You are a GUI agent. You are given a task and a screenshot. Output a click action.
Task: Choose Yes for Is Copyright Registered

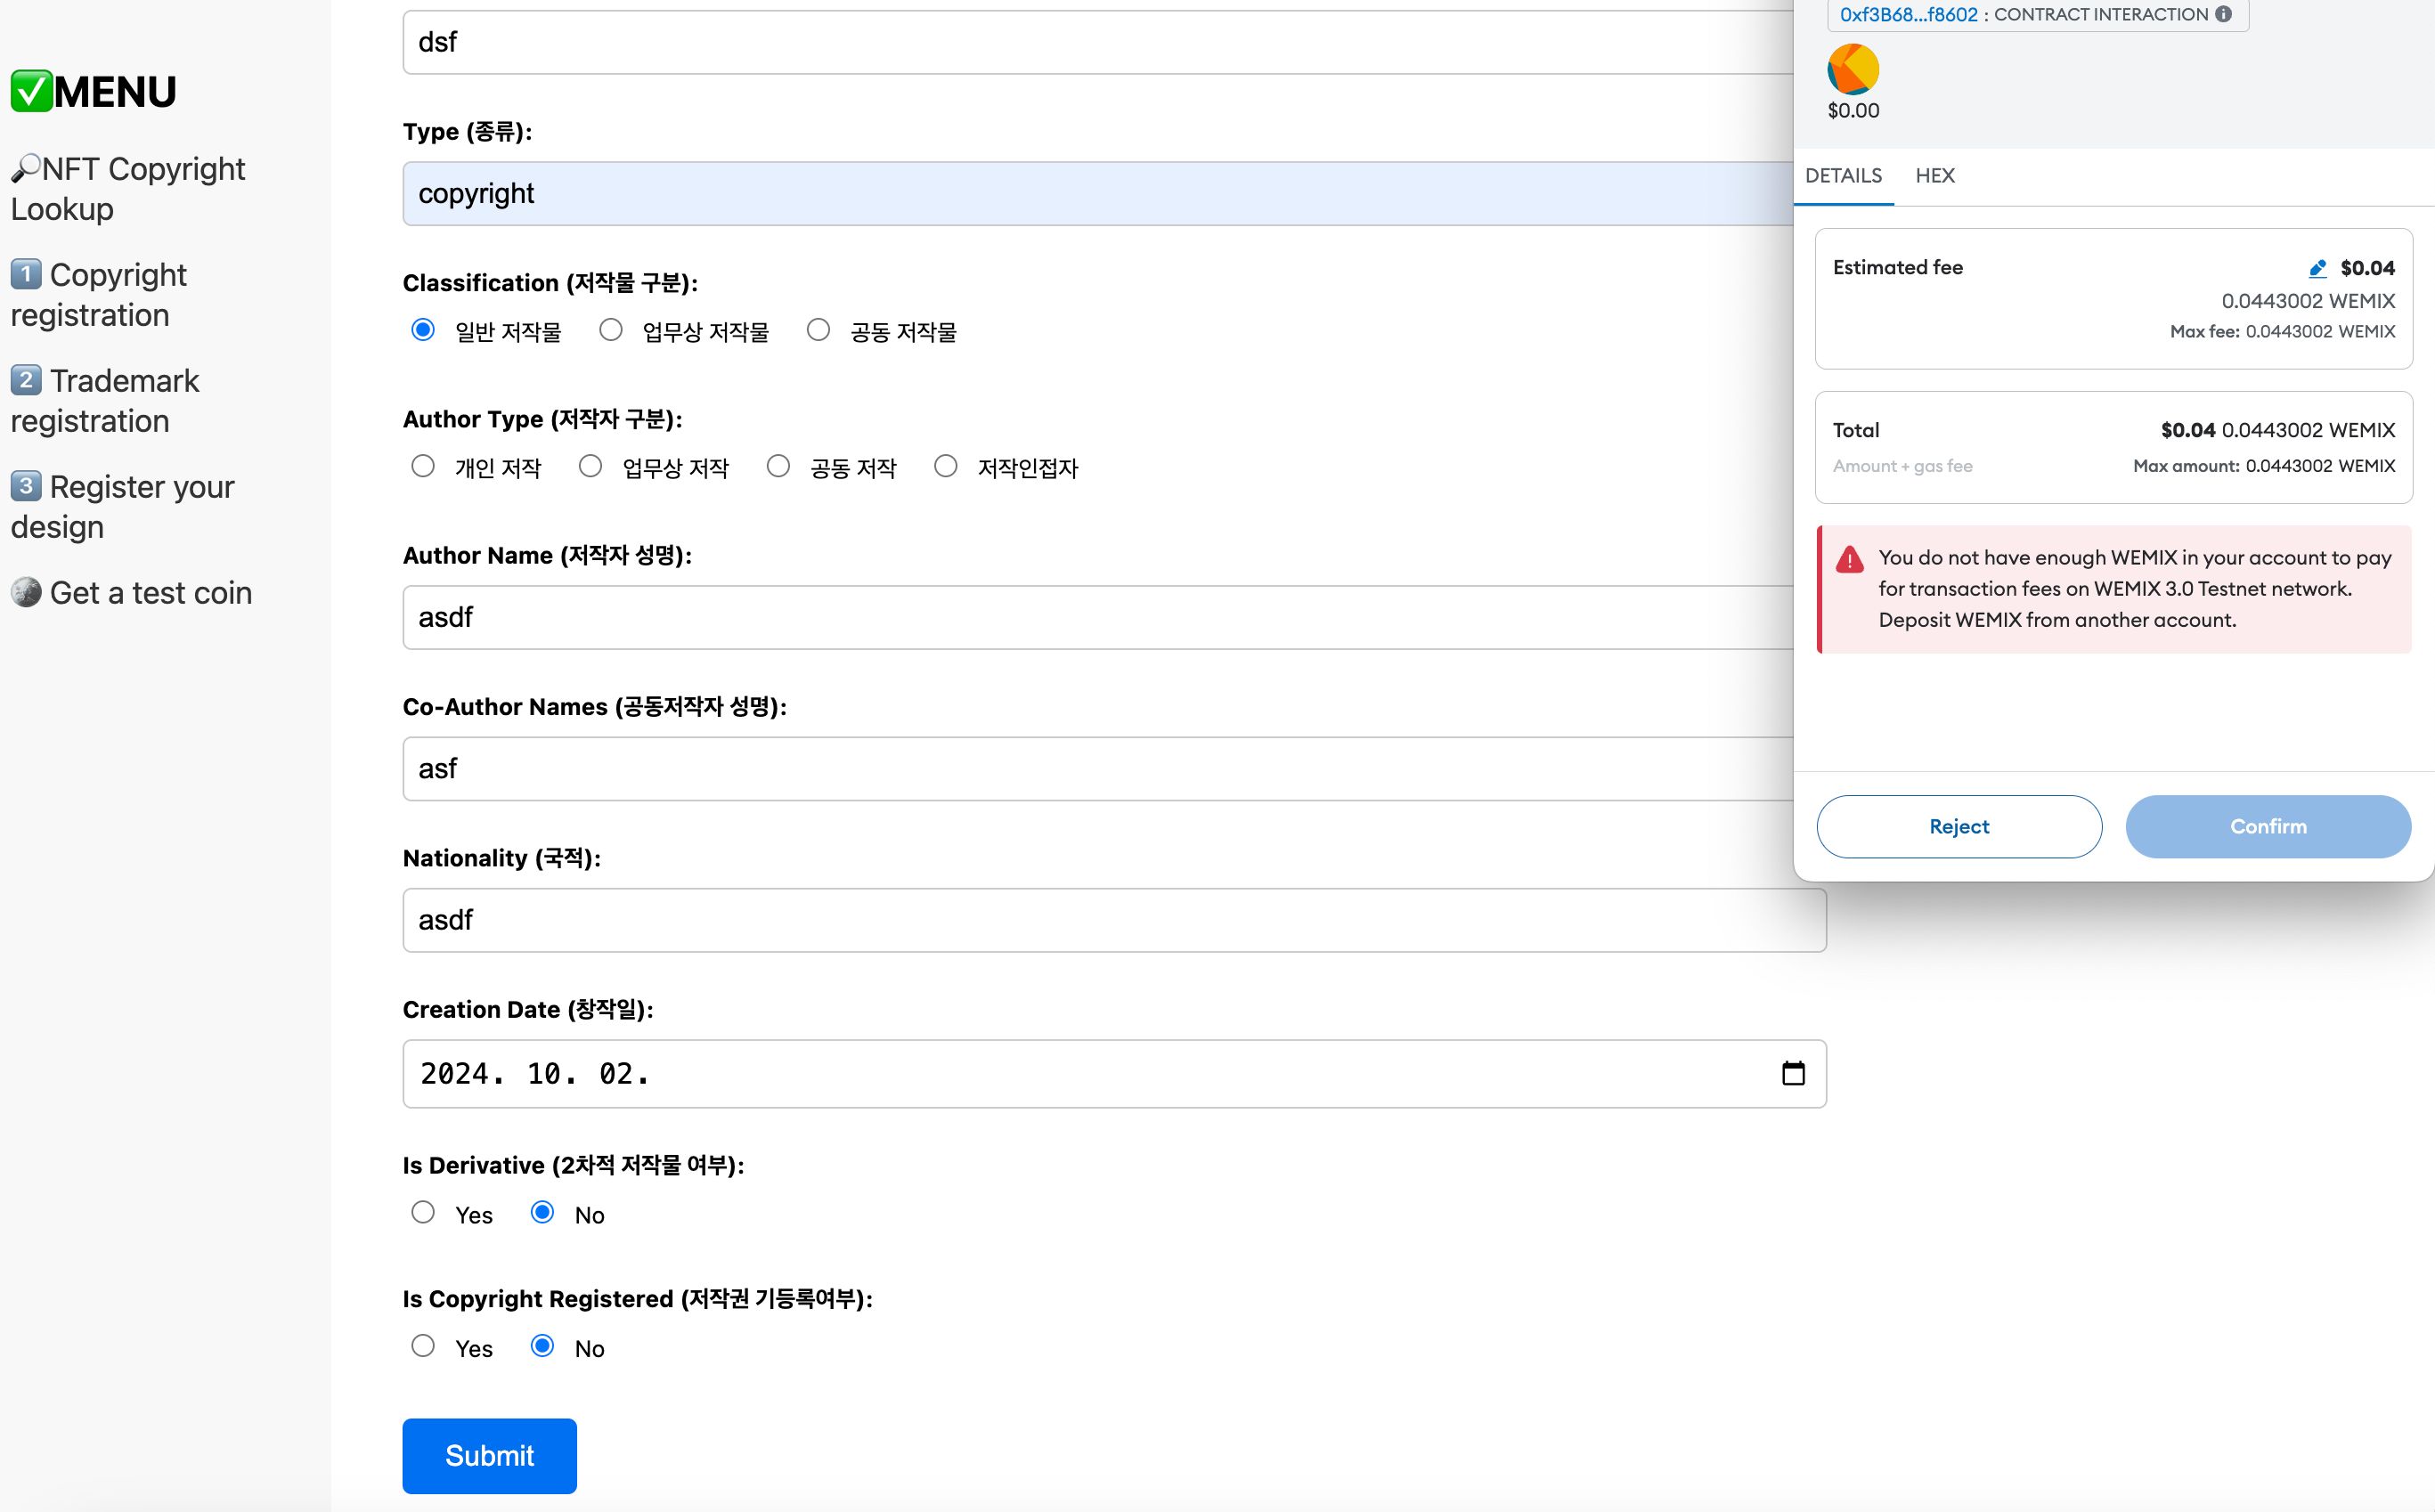pos(423,1346)
